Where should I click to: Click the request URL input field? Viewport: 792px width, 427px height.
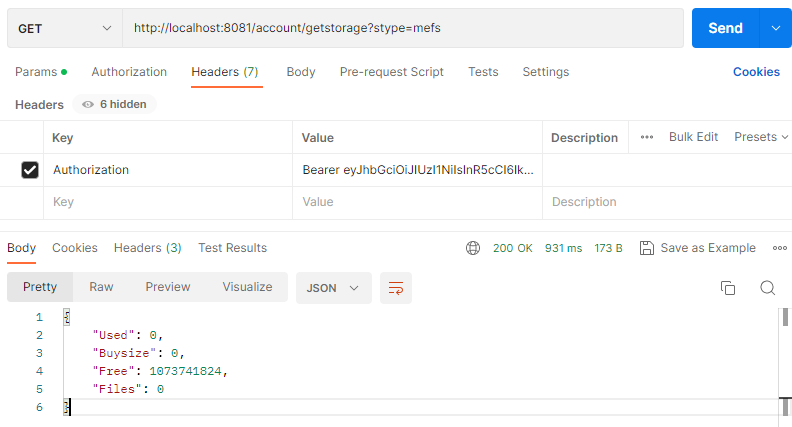[x=400, y=29]
